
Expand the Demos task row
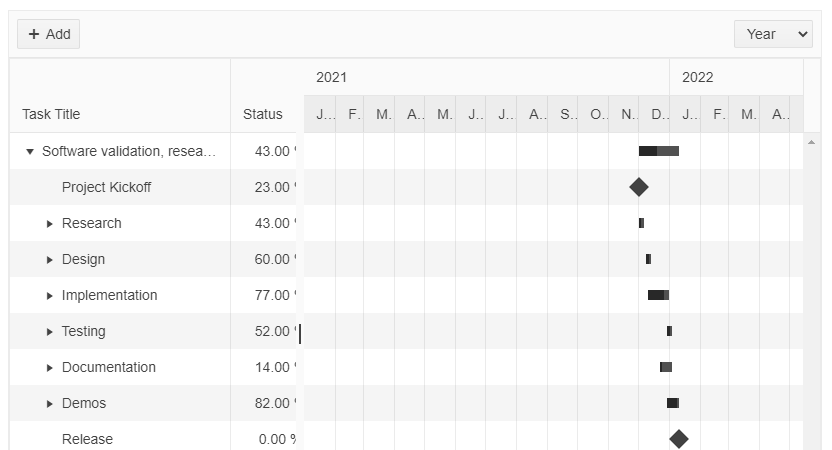pyautogui.click(x=50, y=404)
